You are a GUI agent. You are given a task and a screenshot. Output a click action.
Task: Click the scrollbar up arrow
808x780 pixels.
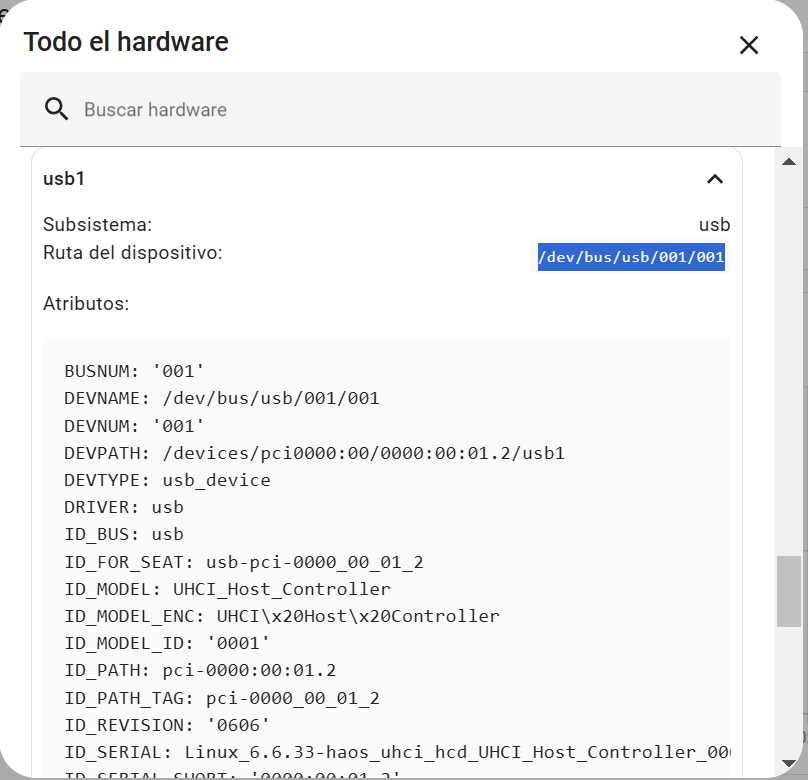click(x=789, y=162)
